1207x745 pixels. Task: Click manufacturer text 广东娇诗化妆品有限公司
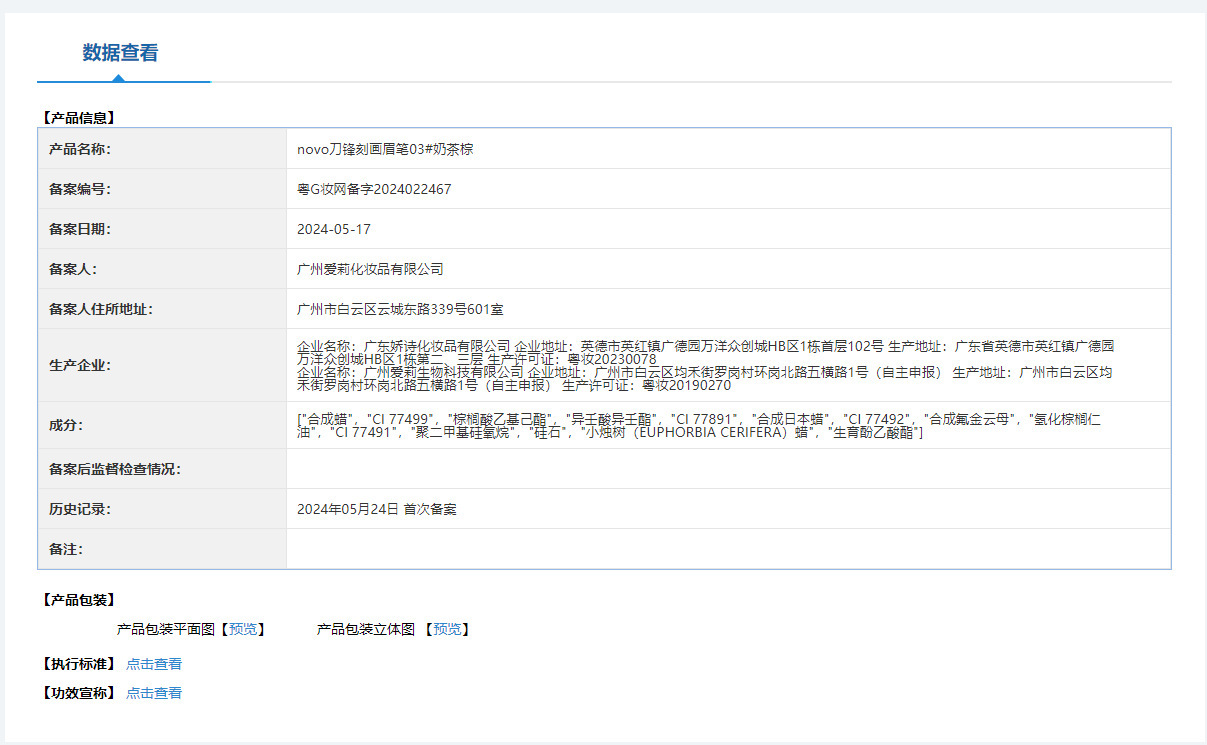(436, 345)
